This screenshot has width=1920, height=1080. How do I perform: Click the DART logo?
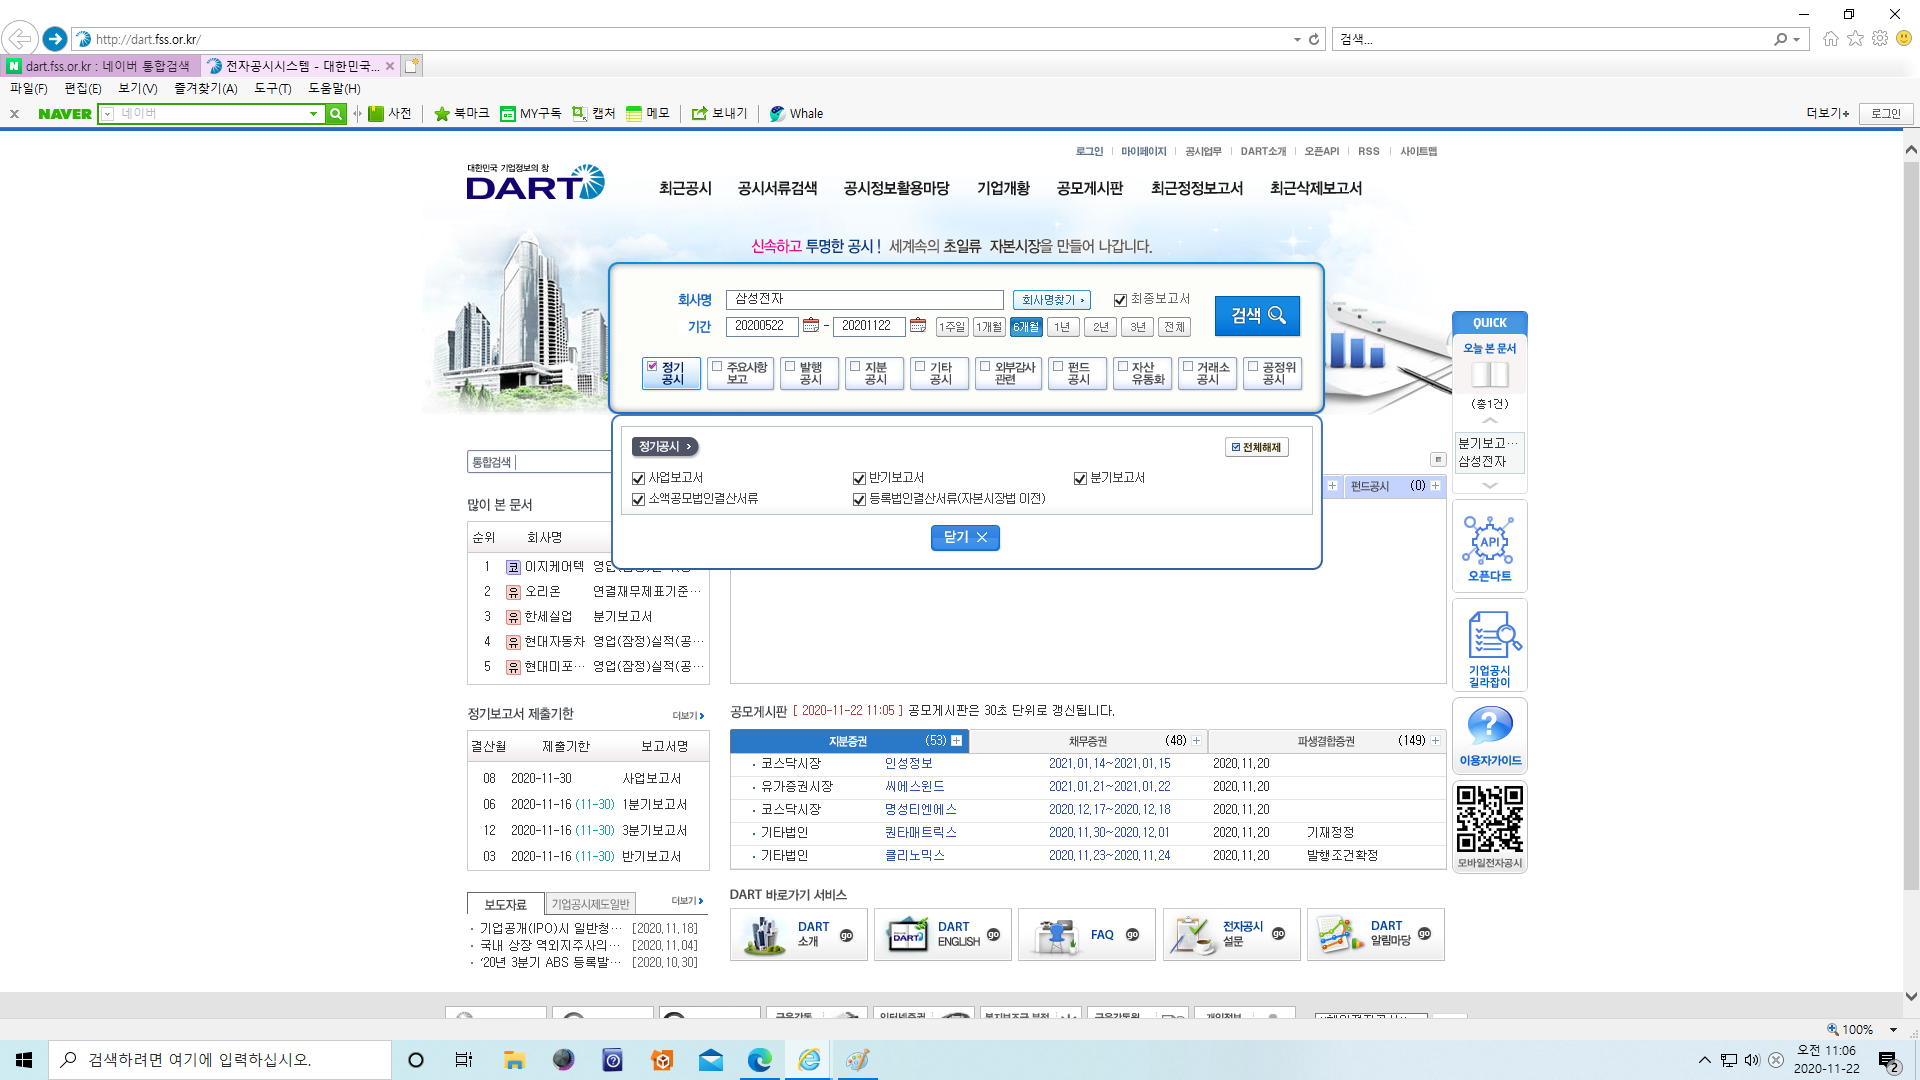click(x=535, y=183)
